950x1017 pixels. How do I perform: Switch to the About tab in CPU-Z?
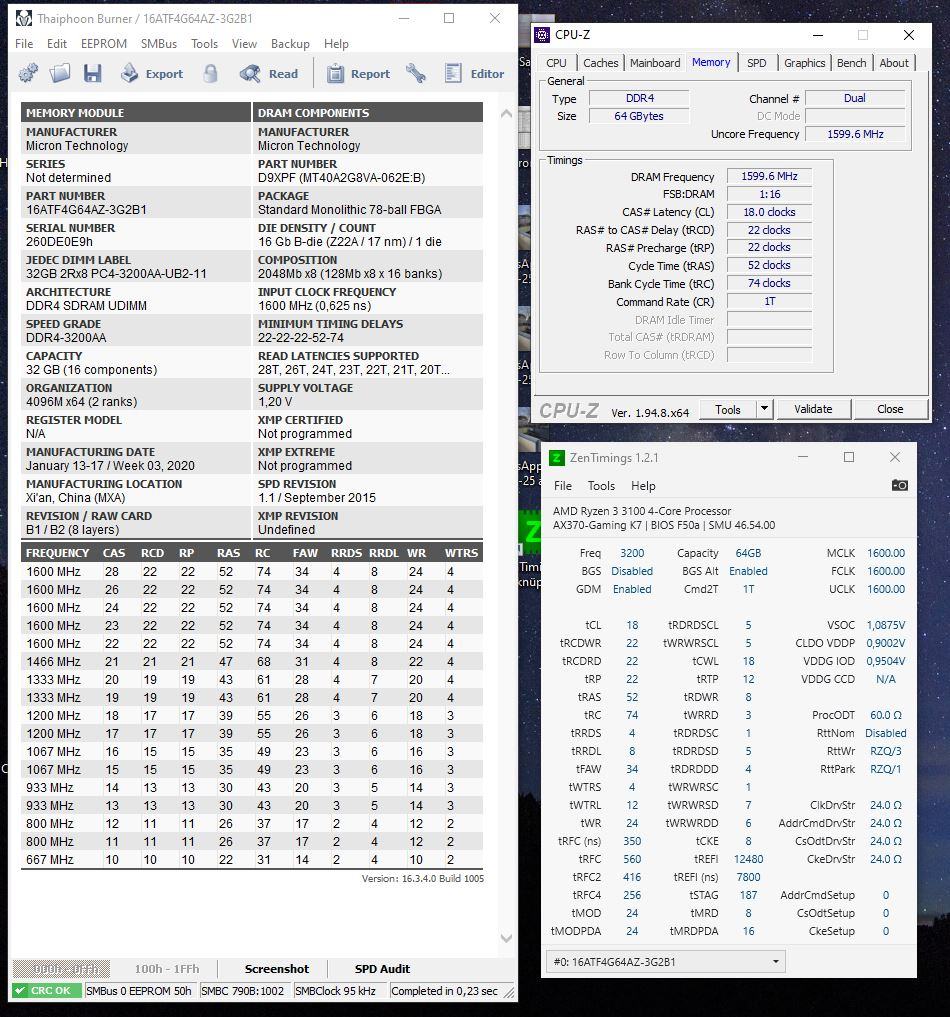(894, 63)
